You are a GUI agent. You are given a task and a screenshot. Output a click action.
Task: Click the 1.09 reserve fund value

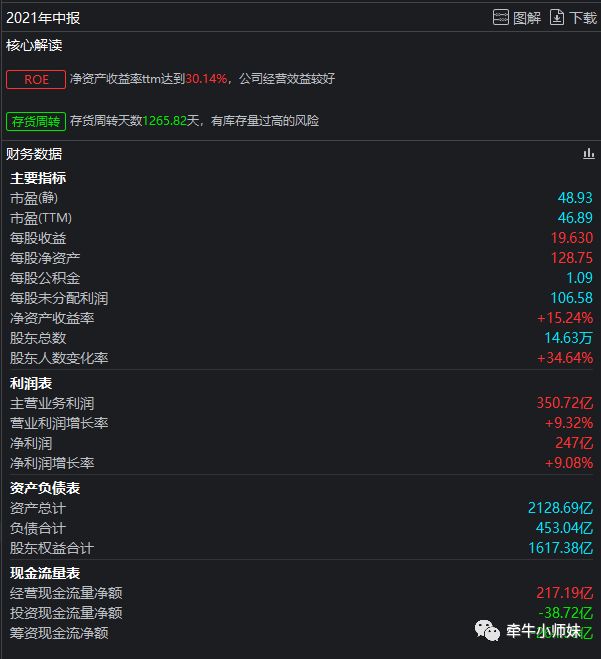coord(580,278)
